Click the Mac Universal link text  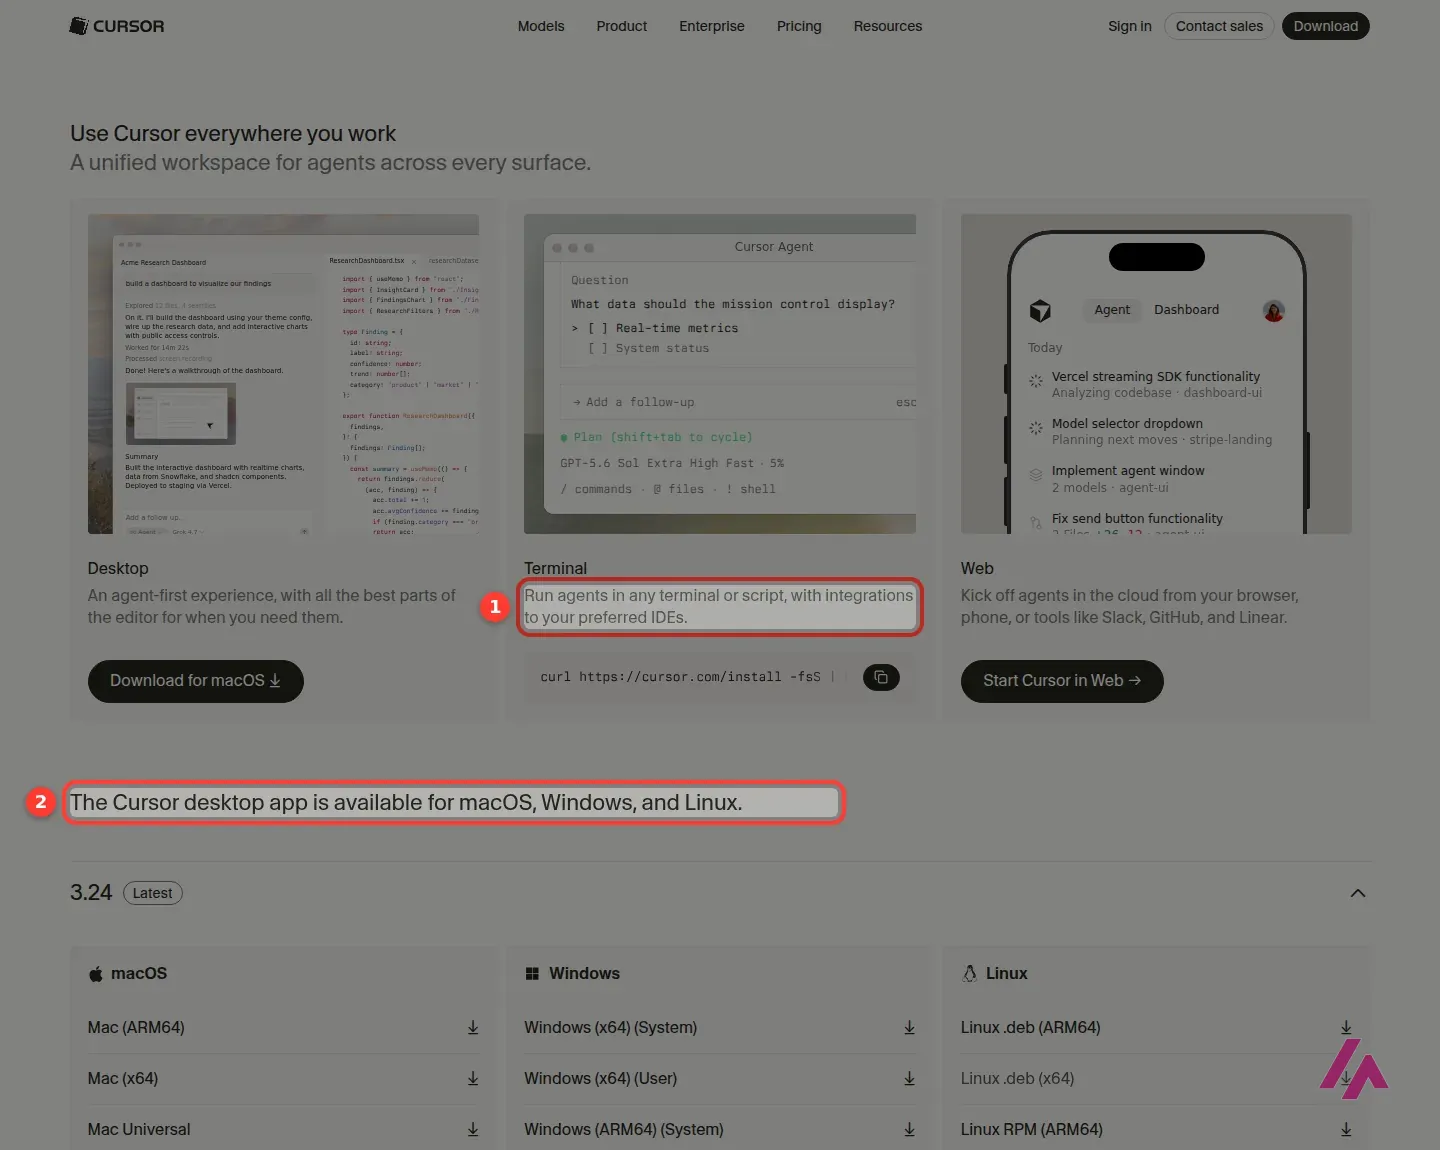139,1130
